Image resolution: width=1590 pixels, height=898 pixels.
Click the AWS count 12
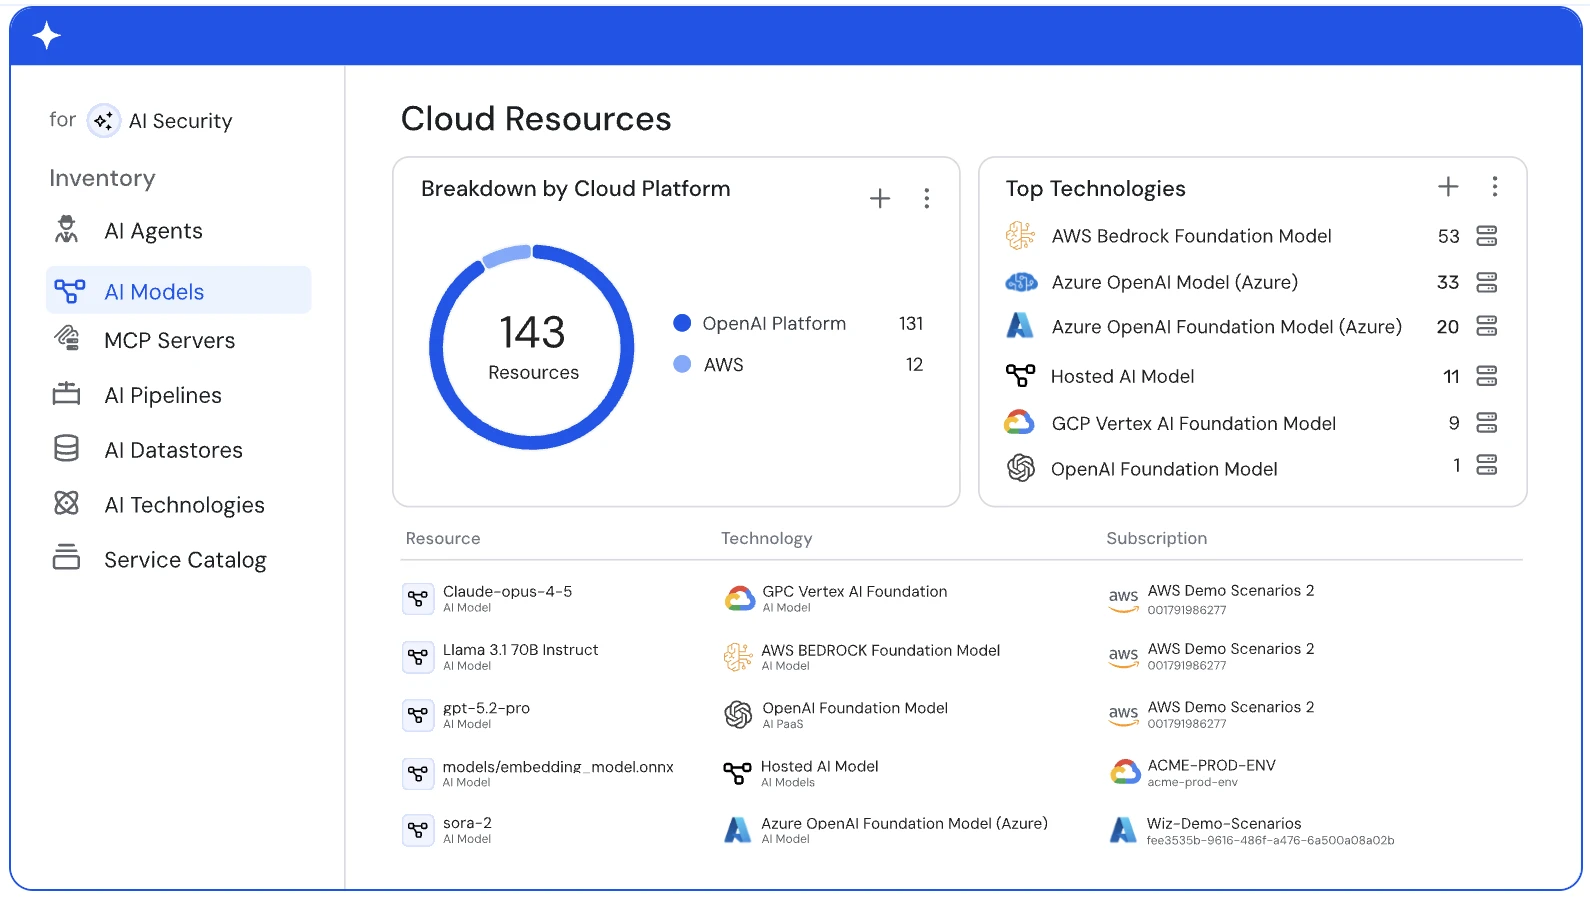[x=914, y=364]
